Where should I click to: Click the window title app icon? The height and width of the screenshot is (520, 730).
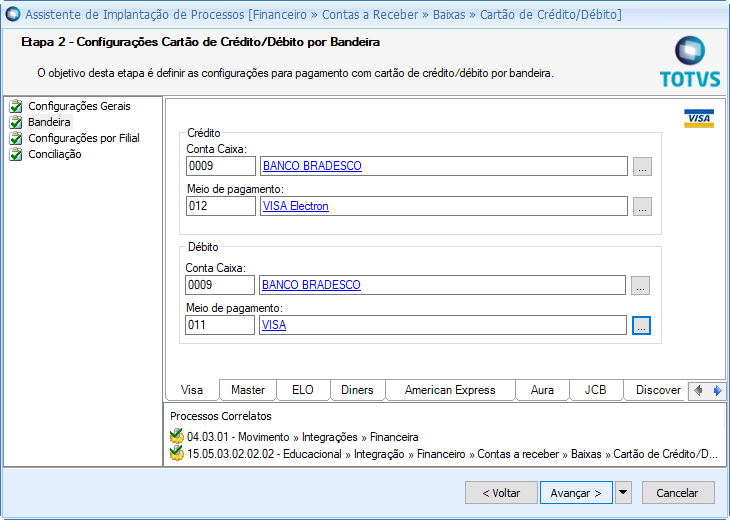[13, 14]
